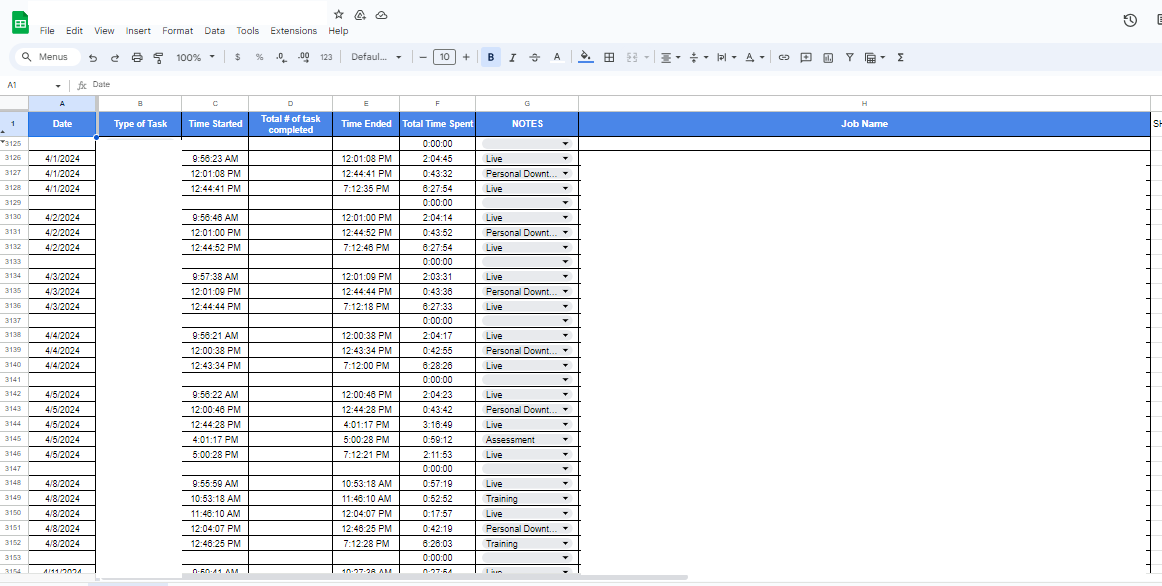
Task: Open the Insert menu
Action: 139,31
